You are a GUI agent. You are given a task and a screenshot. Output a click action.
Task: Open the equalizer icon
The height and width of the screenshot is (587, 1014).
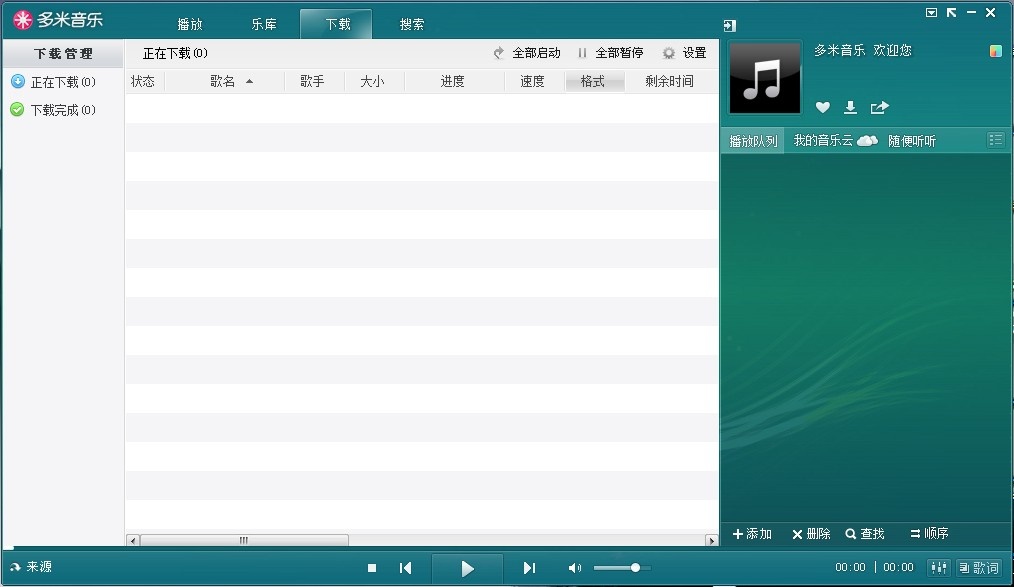click(x=938, y=568)
